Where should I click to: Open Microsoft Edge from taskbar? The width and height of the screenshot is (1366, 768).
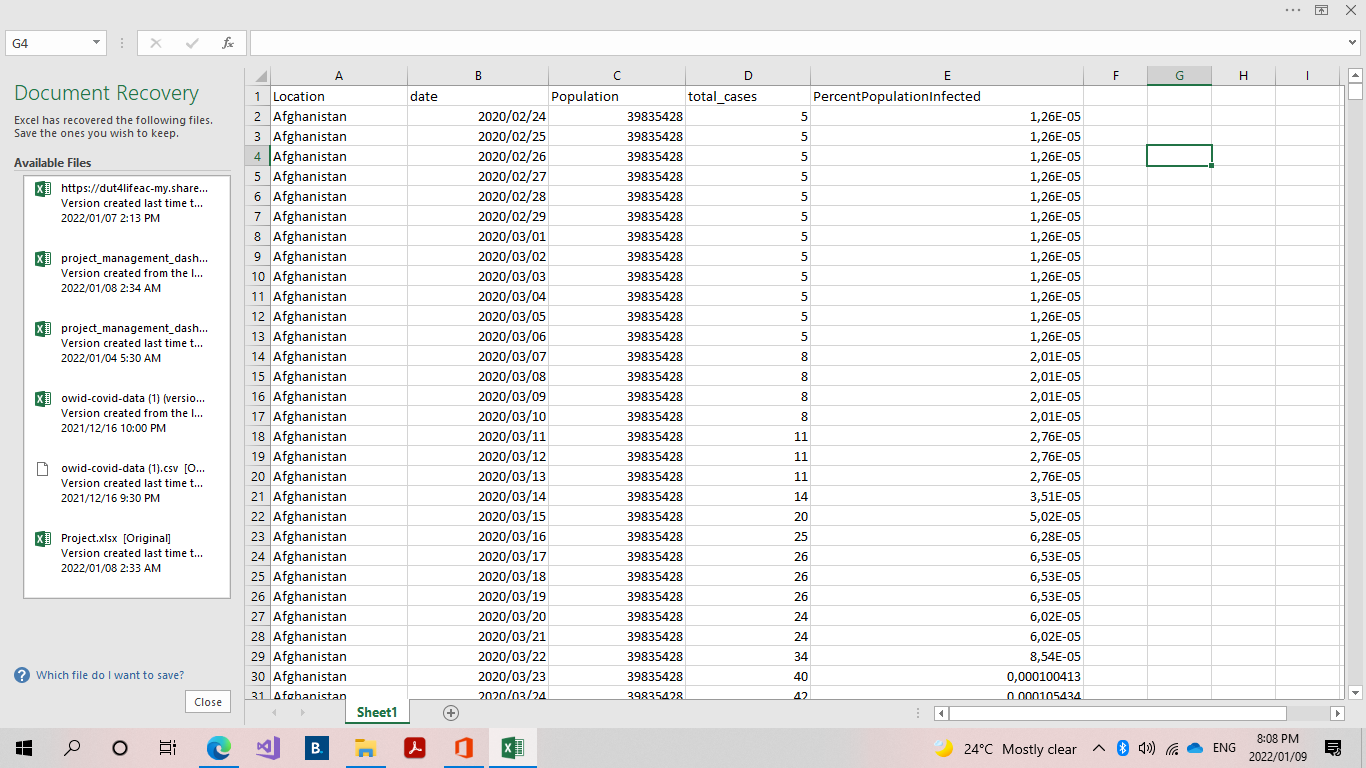click(218, 747)
